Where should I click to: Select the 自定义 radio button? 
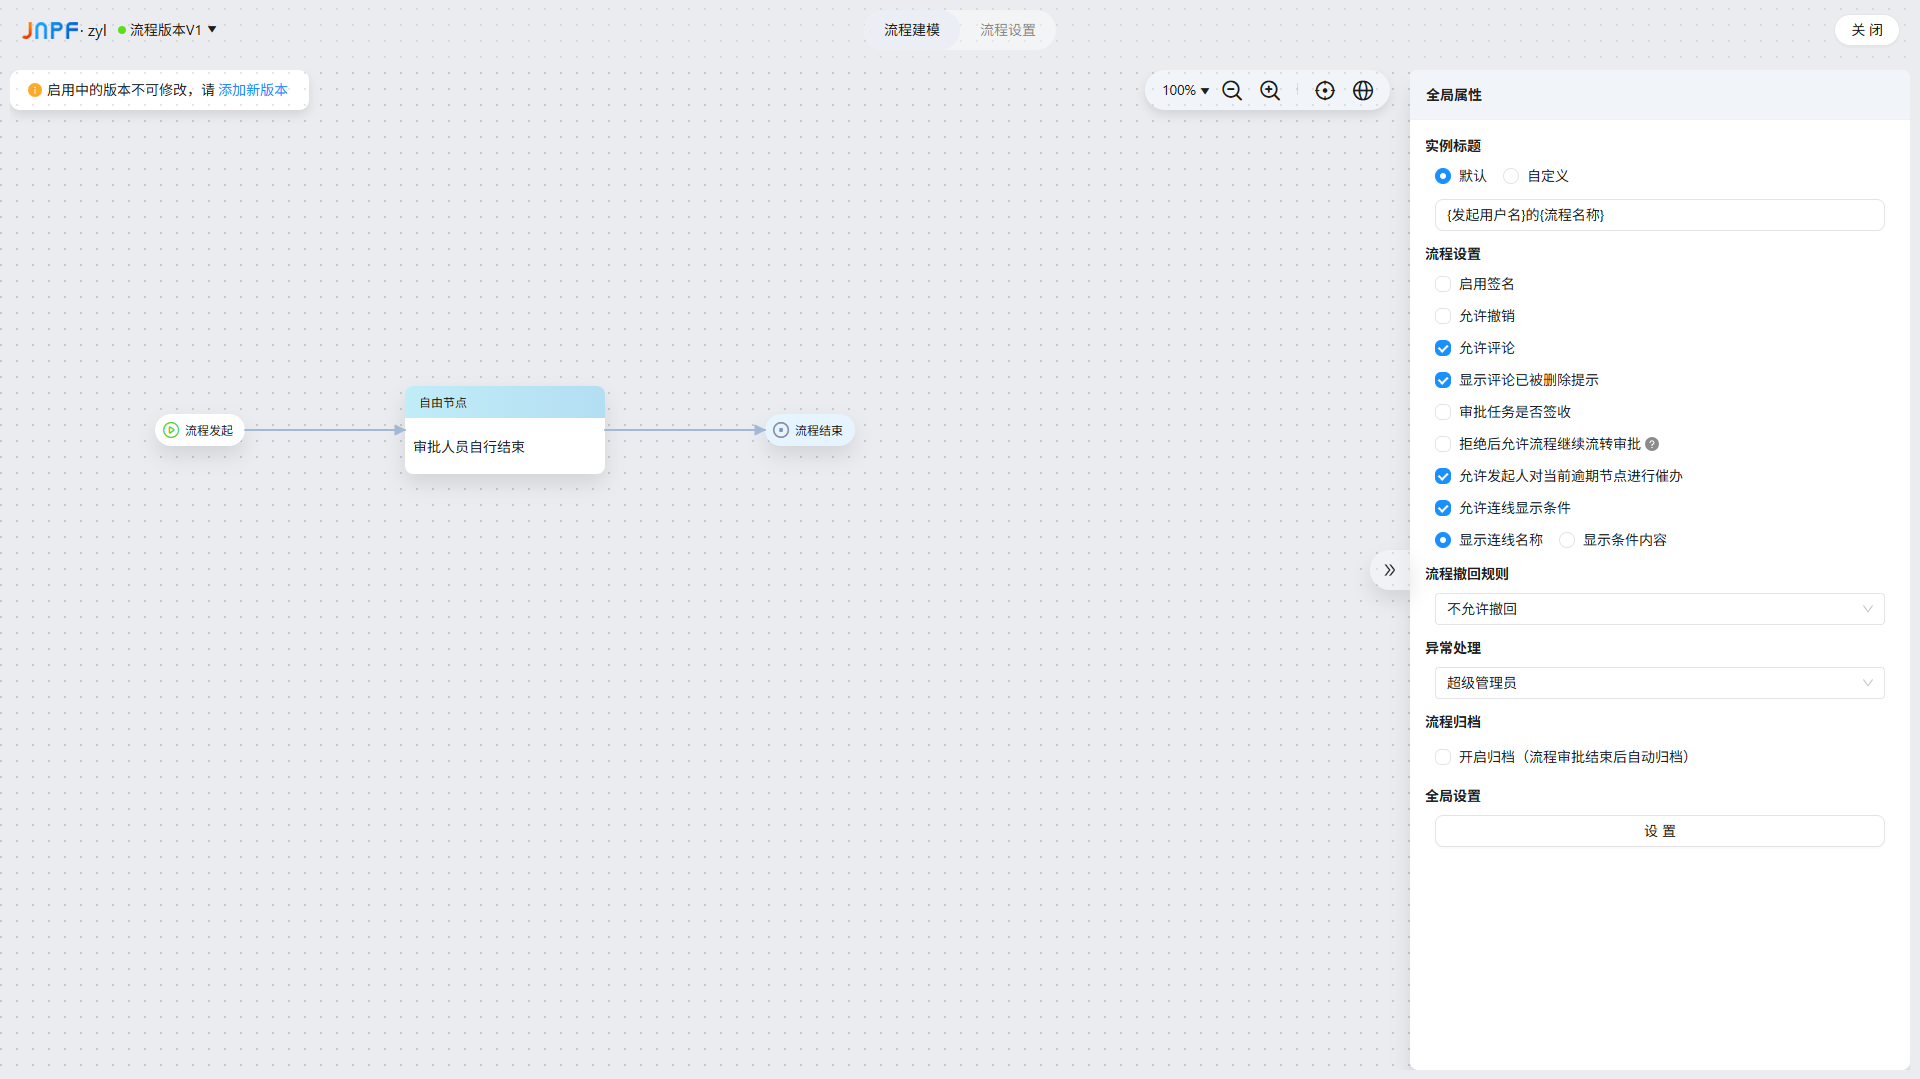[x=1511, y=176]
